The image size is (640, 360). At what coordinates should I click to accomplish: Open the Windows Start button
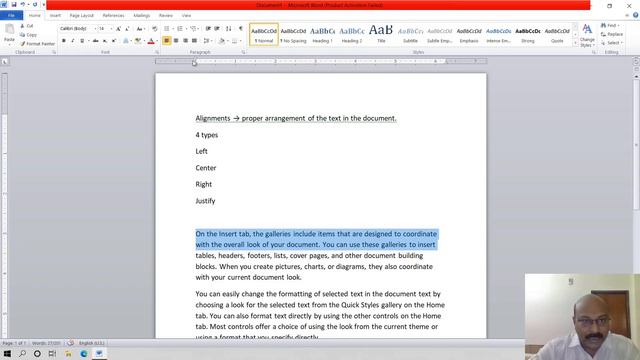pos(7,353)
